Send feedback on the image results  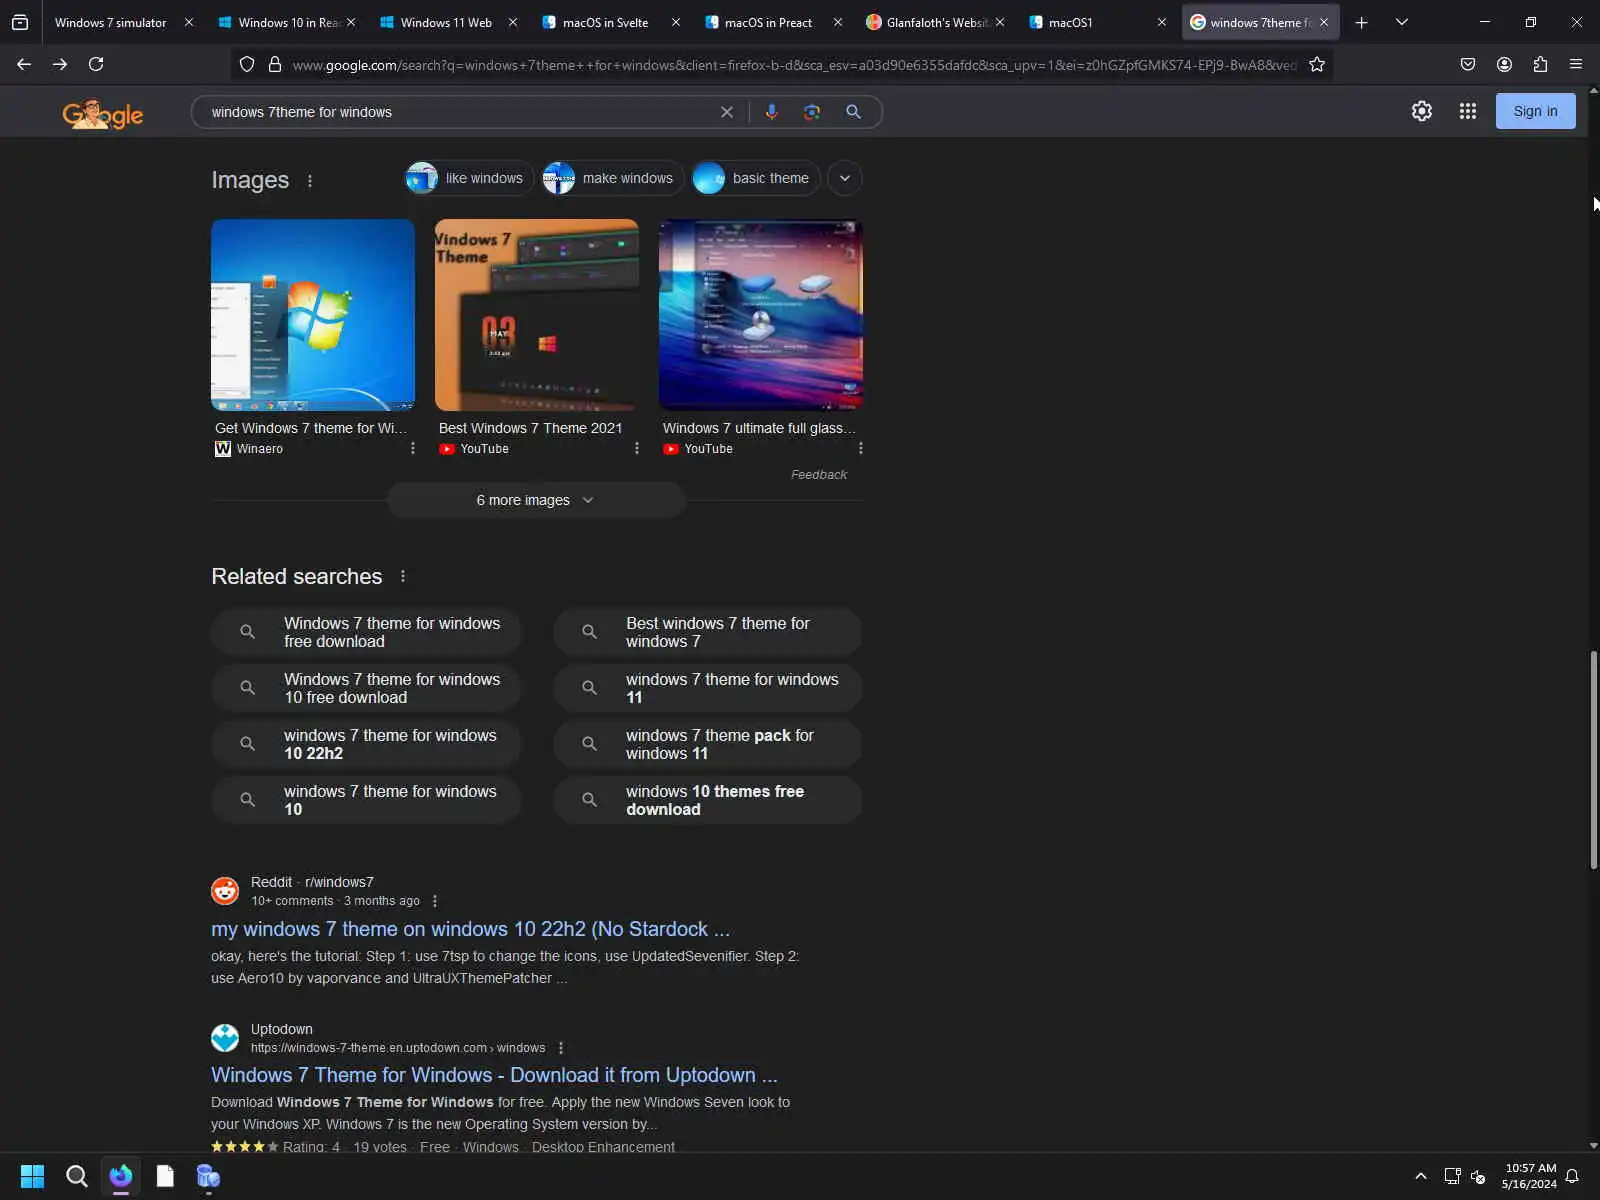pos(819,475)
